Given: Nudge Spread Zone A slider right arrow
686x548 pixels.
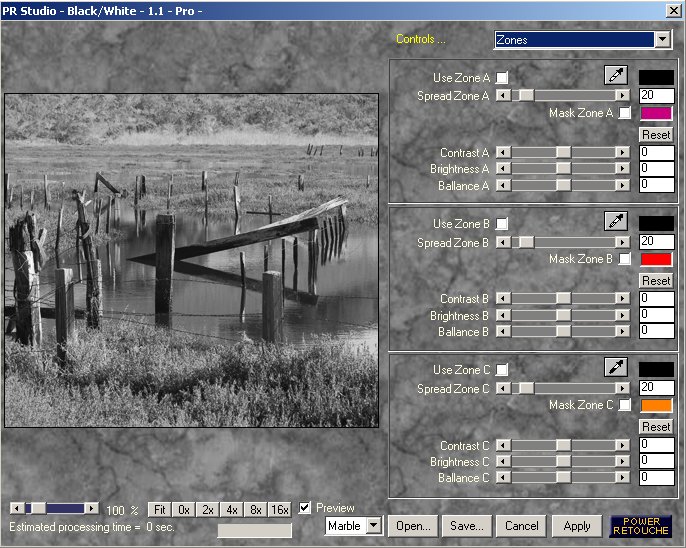Looking at the screenshot, I should [x=622, y=95].
